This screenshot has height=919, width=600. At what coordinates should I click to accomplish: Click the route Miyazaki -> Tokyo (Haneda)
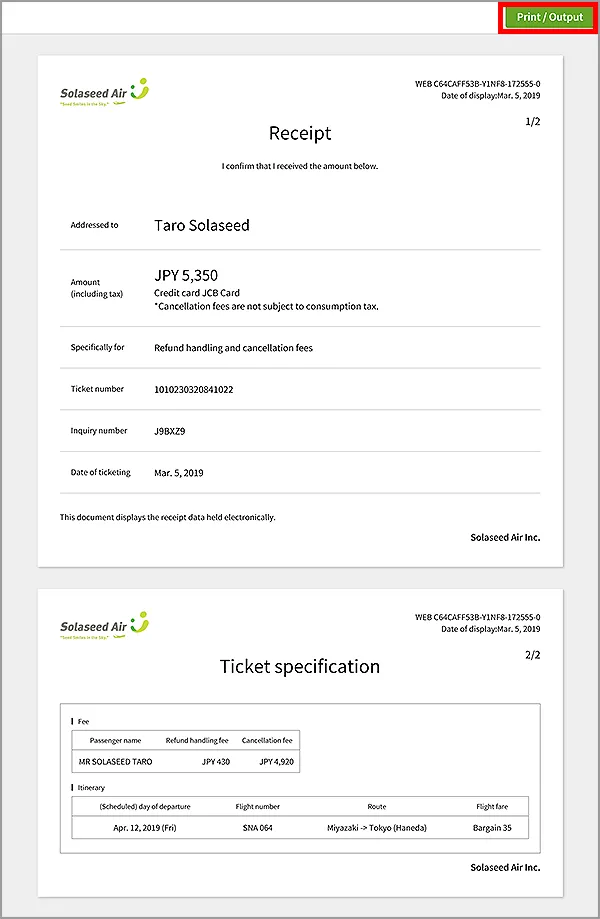376,828
